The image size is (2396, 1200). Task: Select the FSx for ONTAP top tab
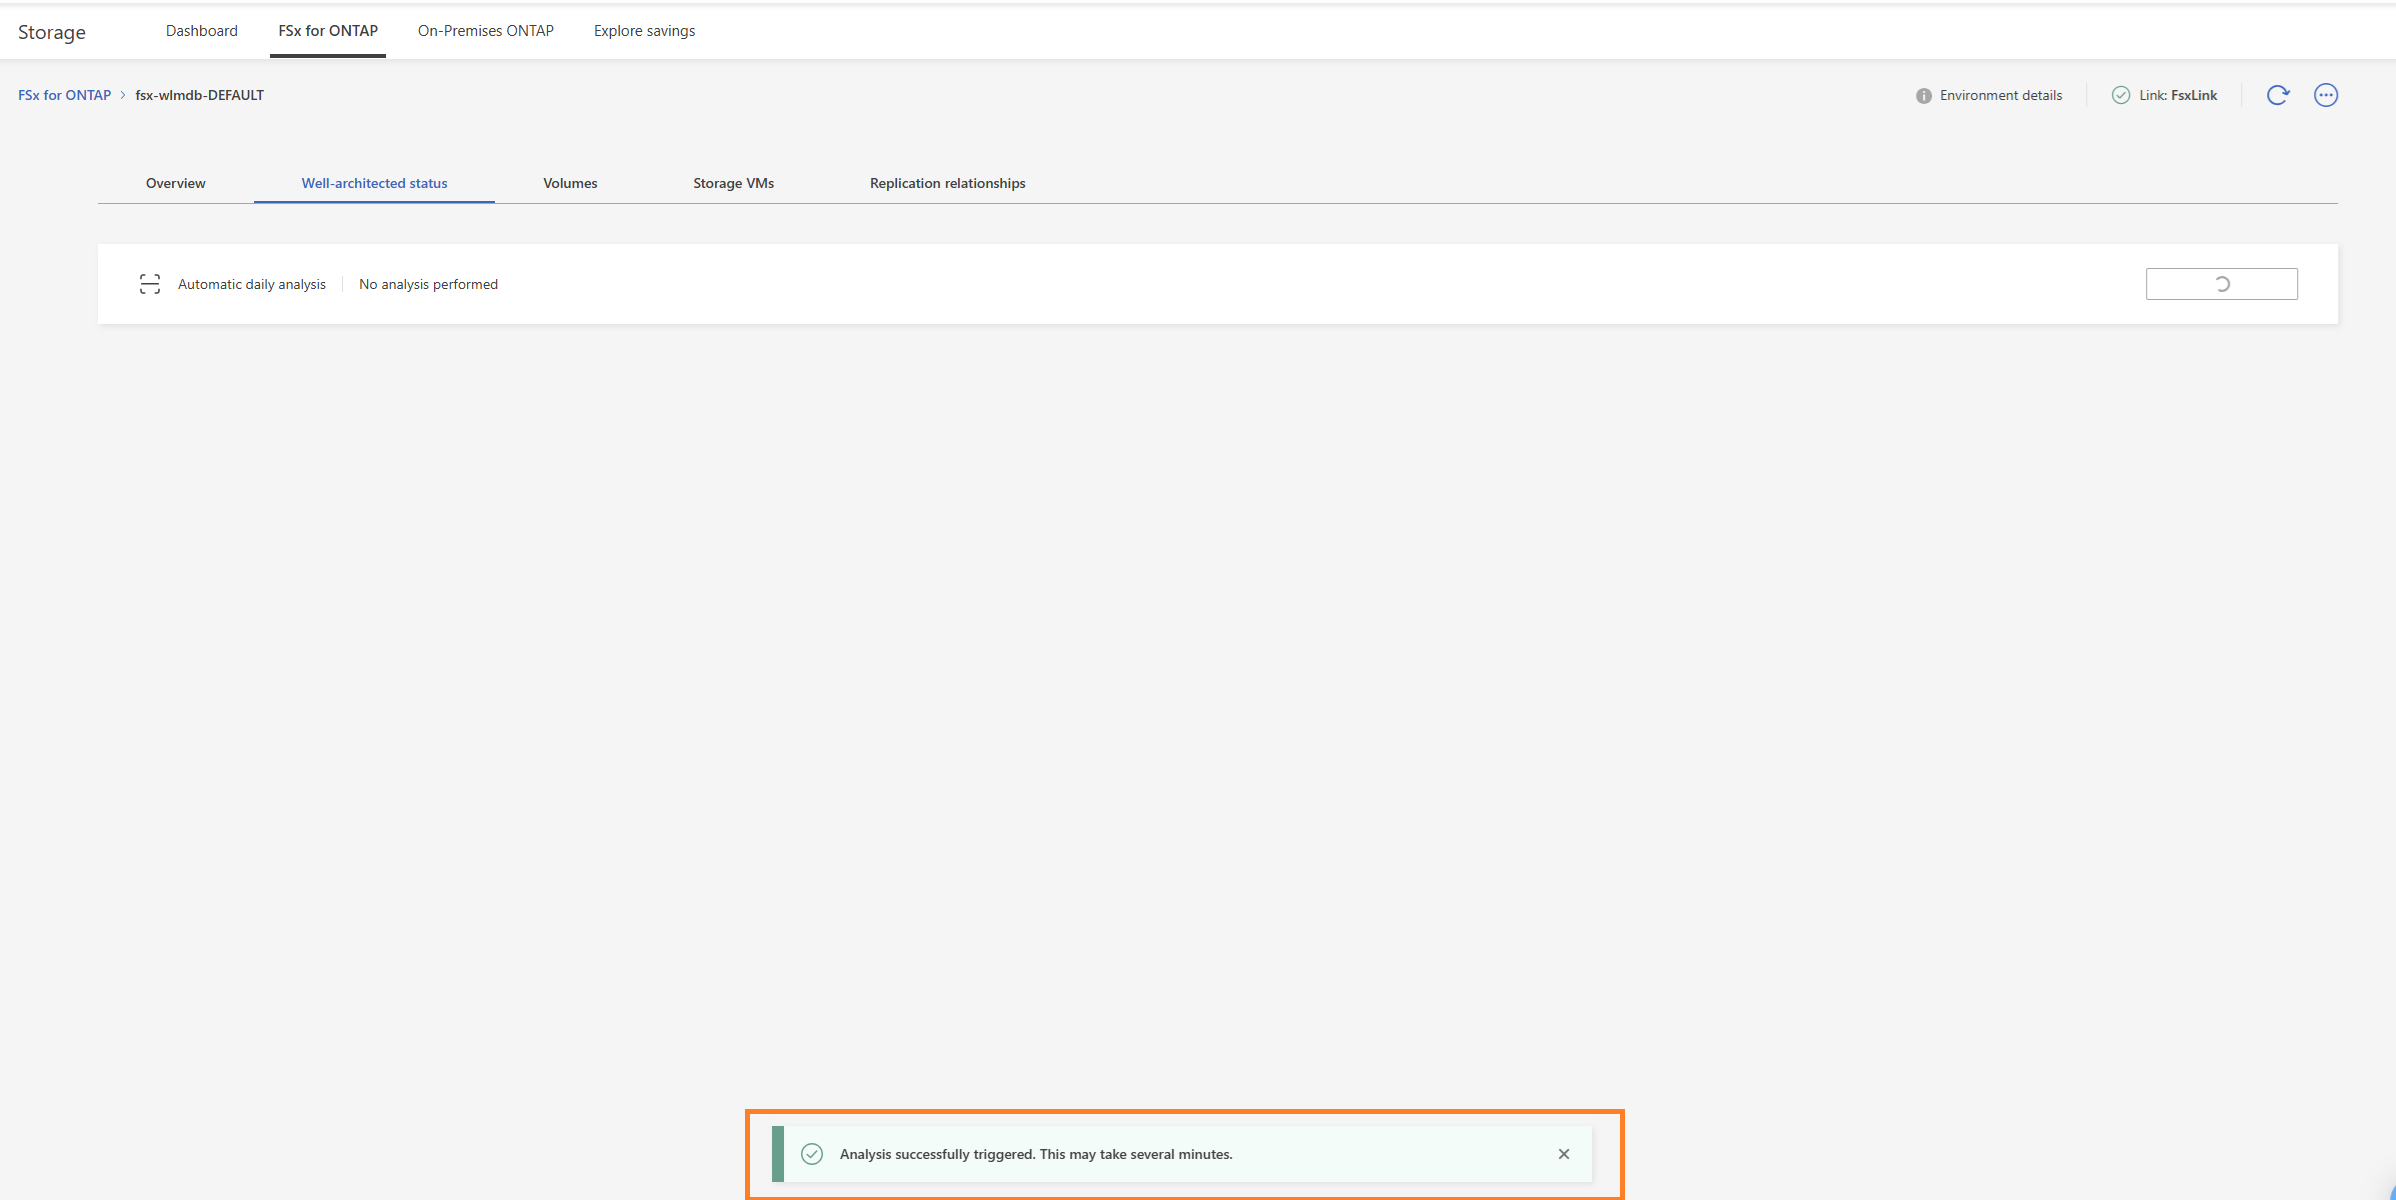[x=328, y=31]
